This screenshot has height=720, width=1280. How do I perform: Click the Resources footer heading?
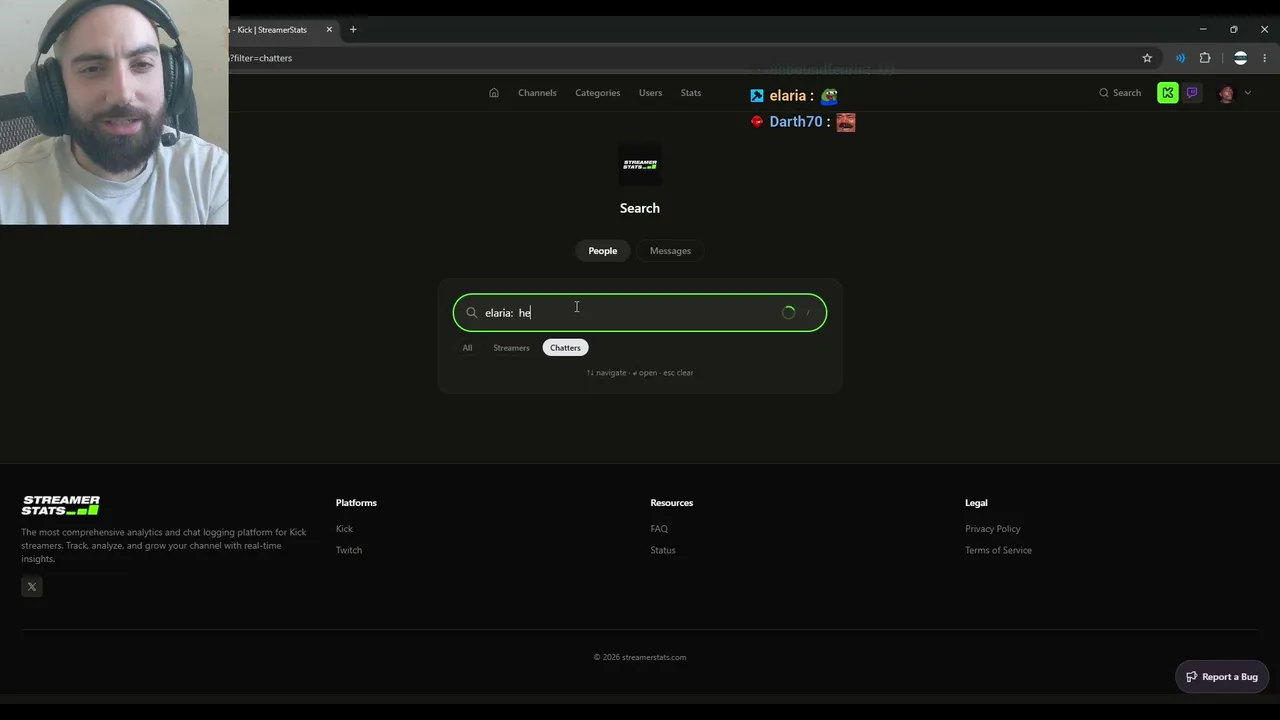click(671, 503)
